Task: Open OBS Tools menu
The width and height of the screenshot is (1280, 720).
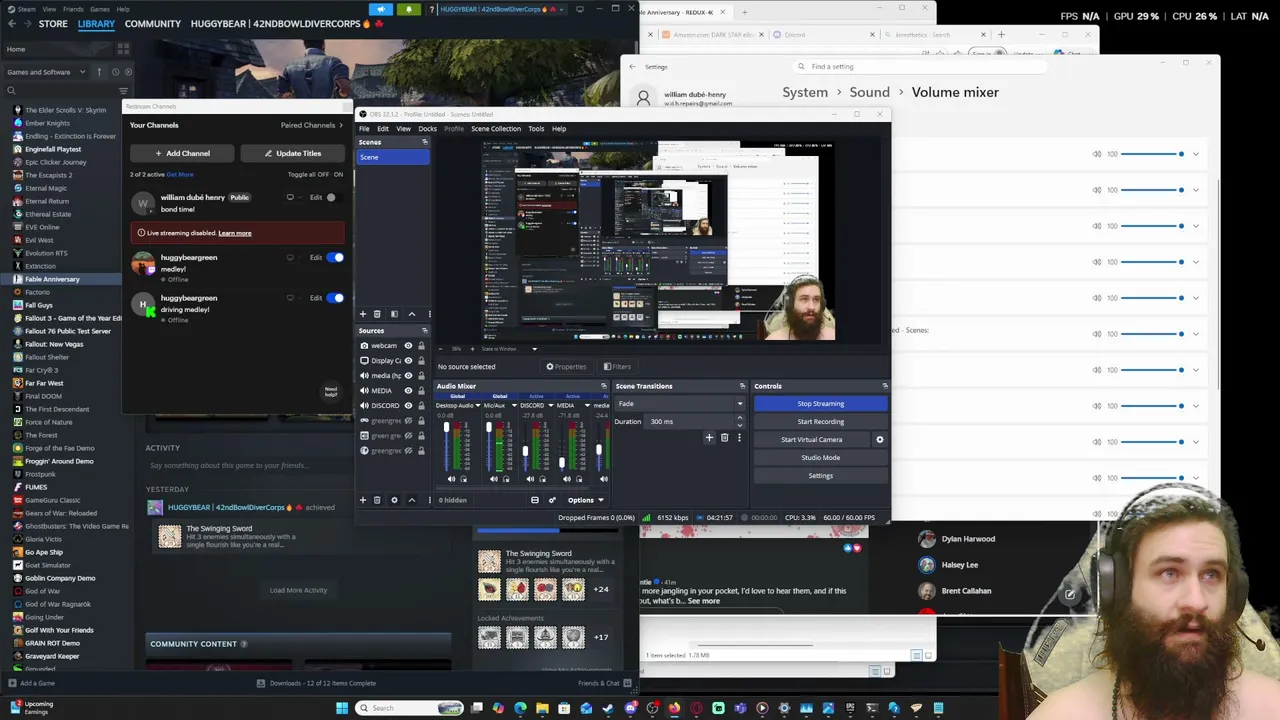Action: coord(536,129)
